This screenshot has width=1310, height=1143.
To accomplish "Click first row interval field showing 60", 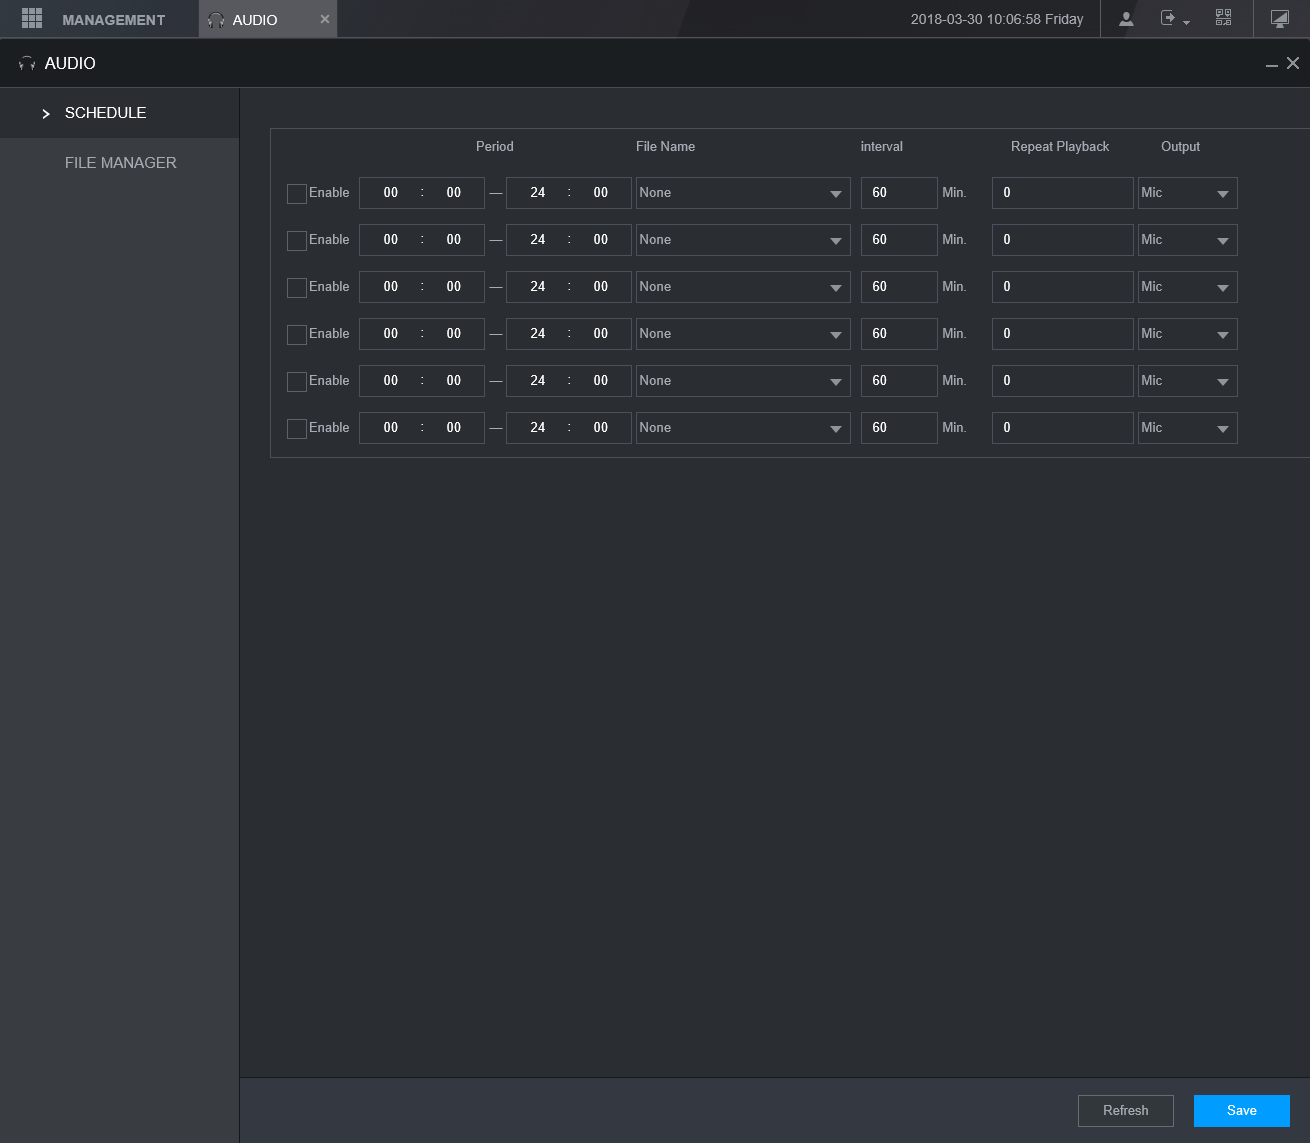I will 899,193.
